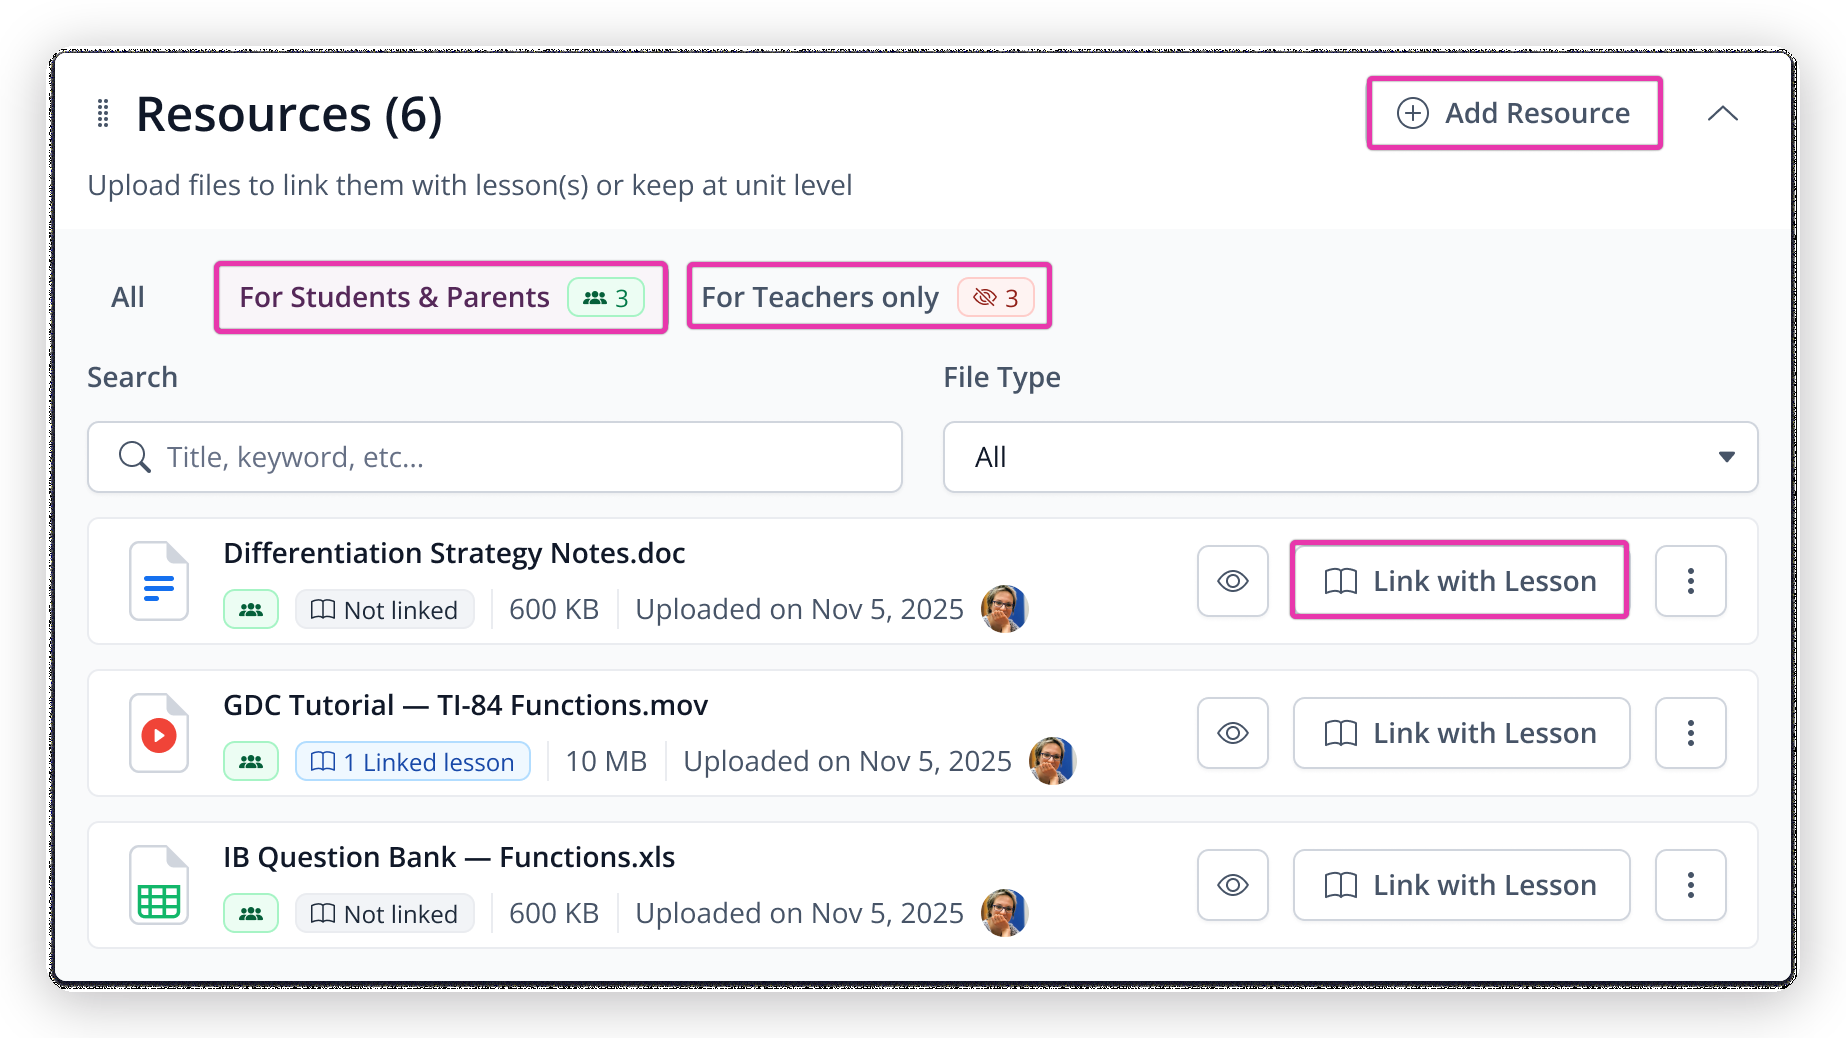This screenshot has width=1846, height=1038.
Task: Click the GDC Tutorial video file icon
Action: pos(159,733)
